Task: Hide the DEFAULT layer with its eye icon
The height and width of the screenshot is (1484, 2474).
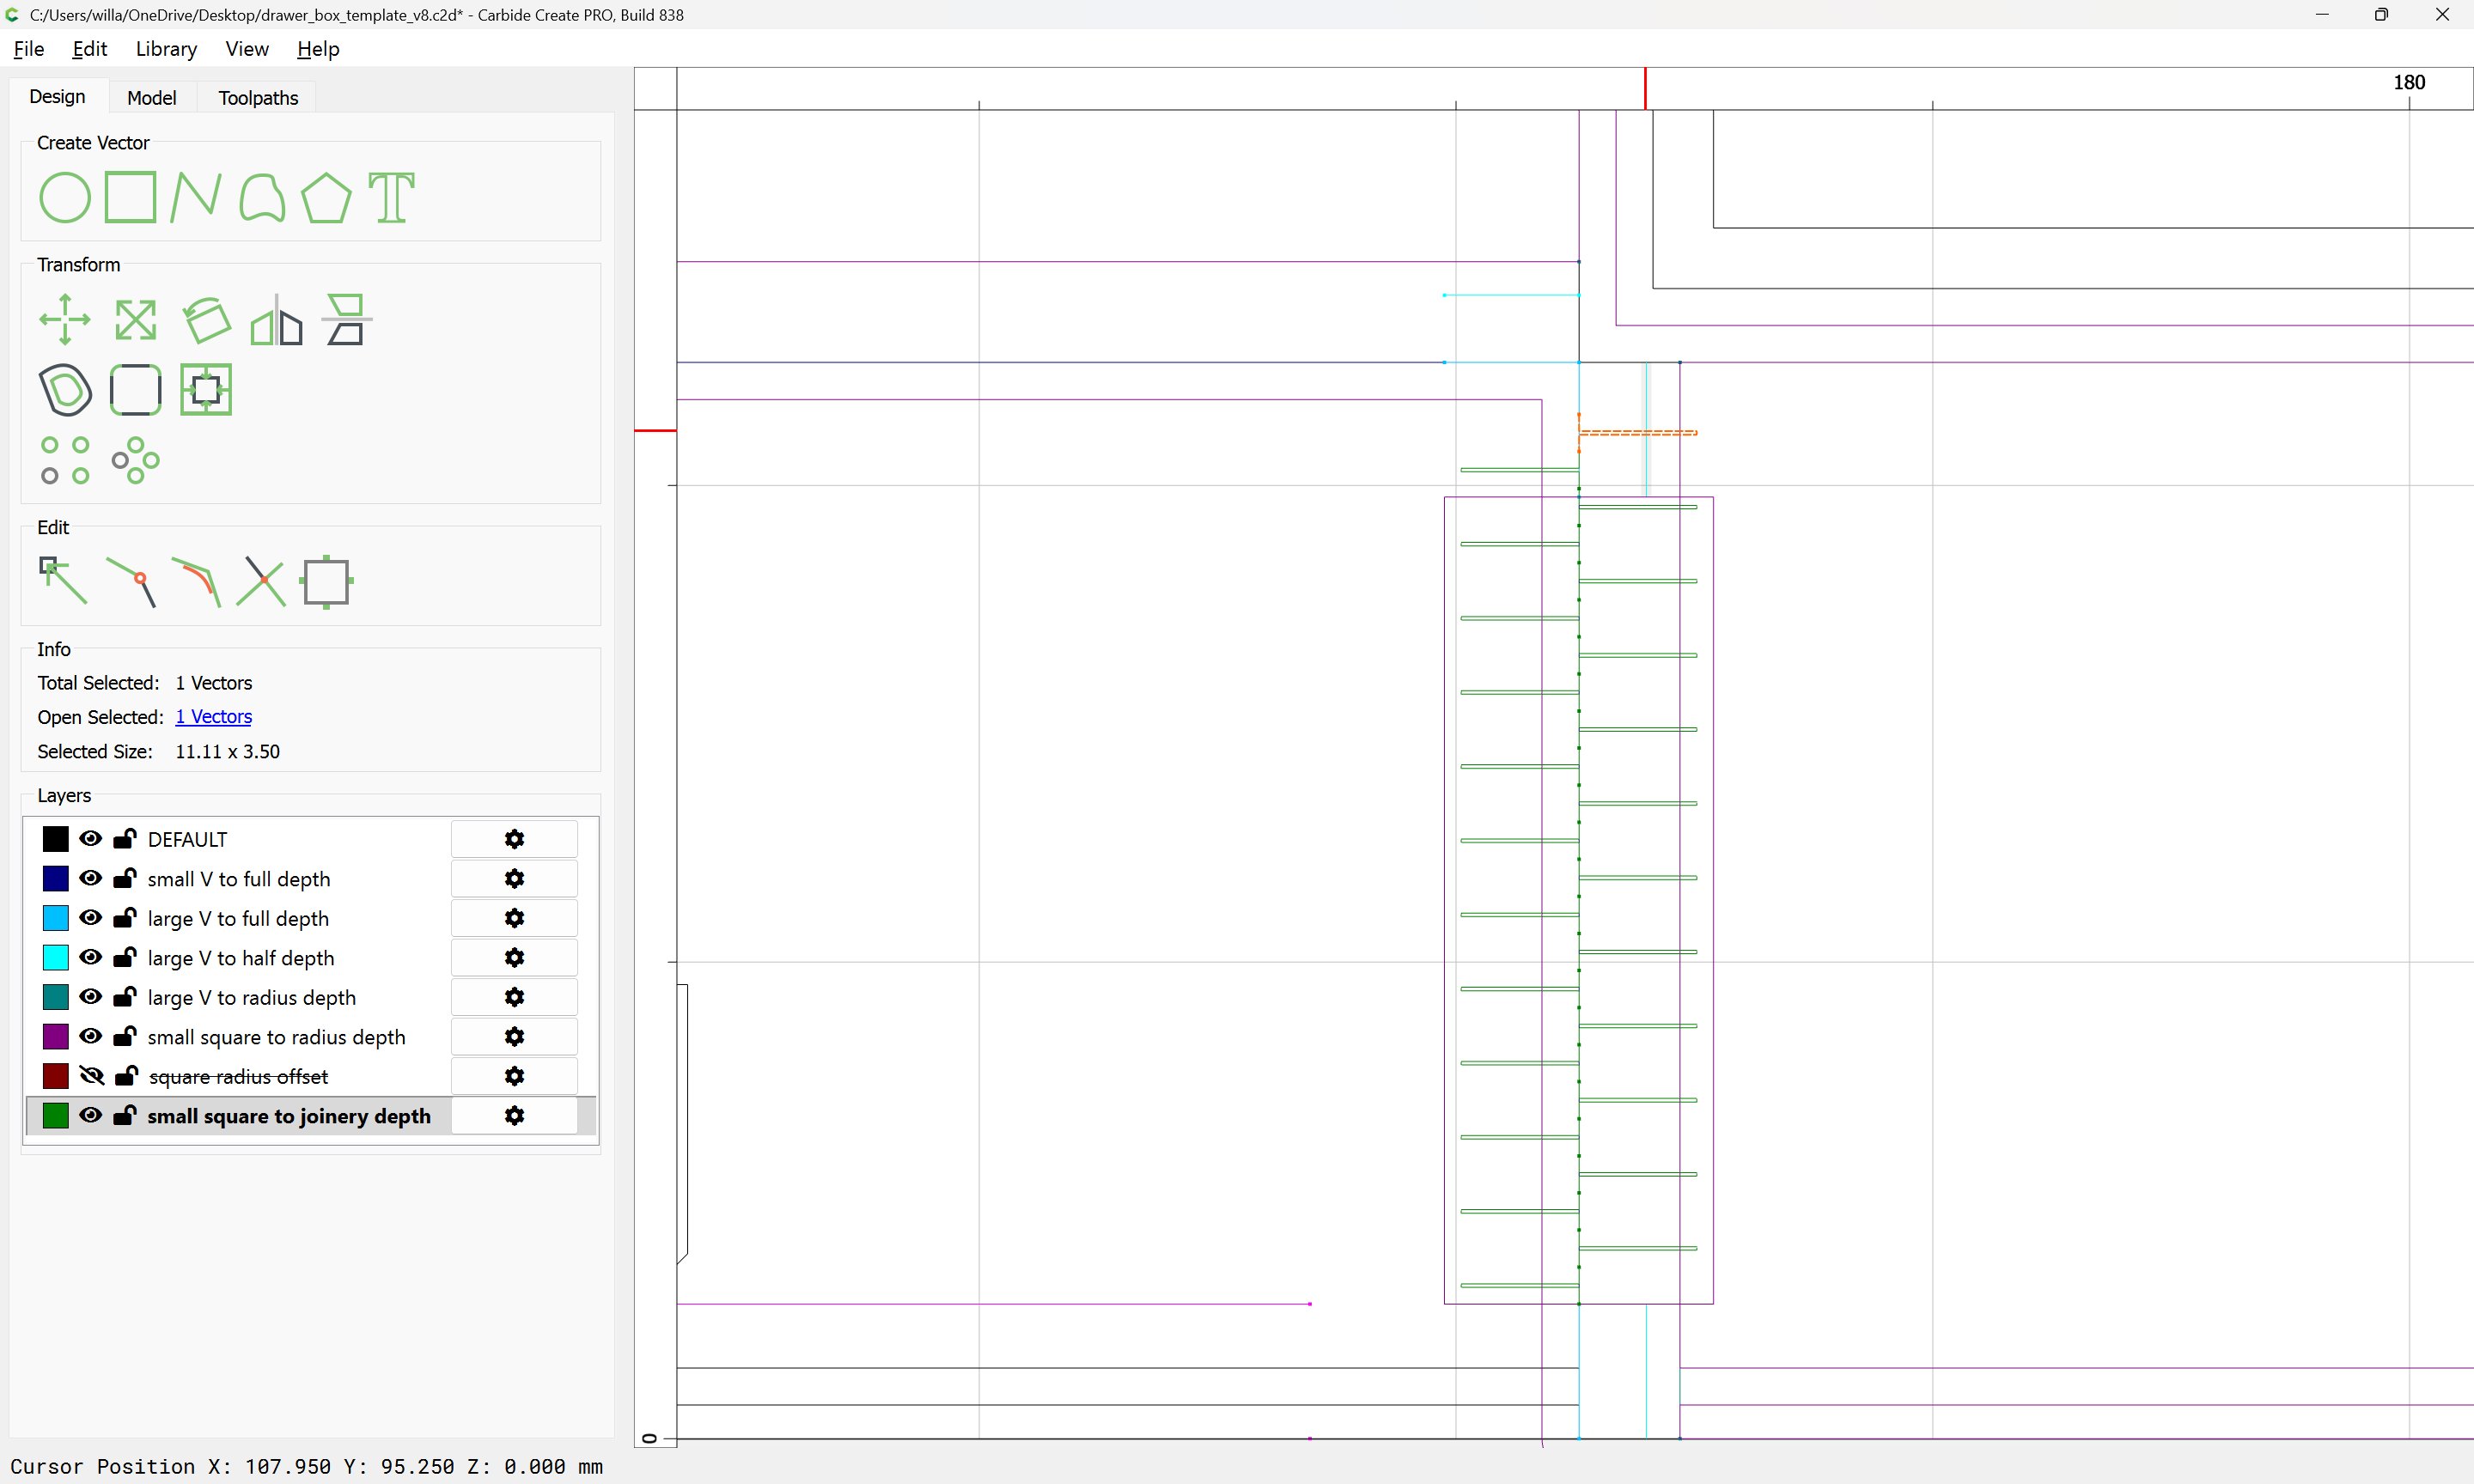Action: click(91, 839)
